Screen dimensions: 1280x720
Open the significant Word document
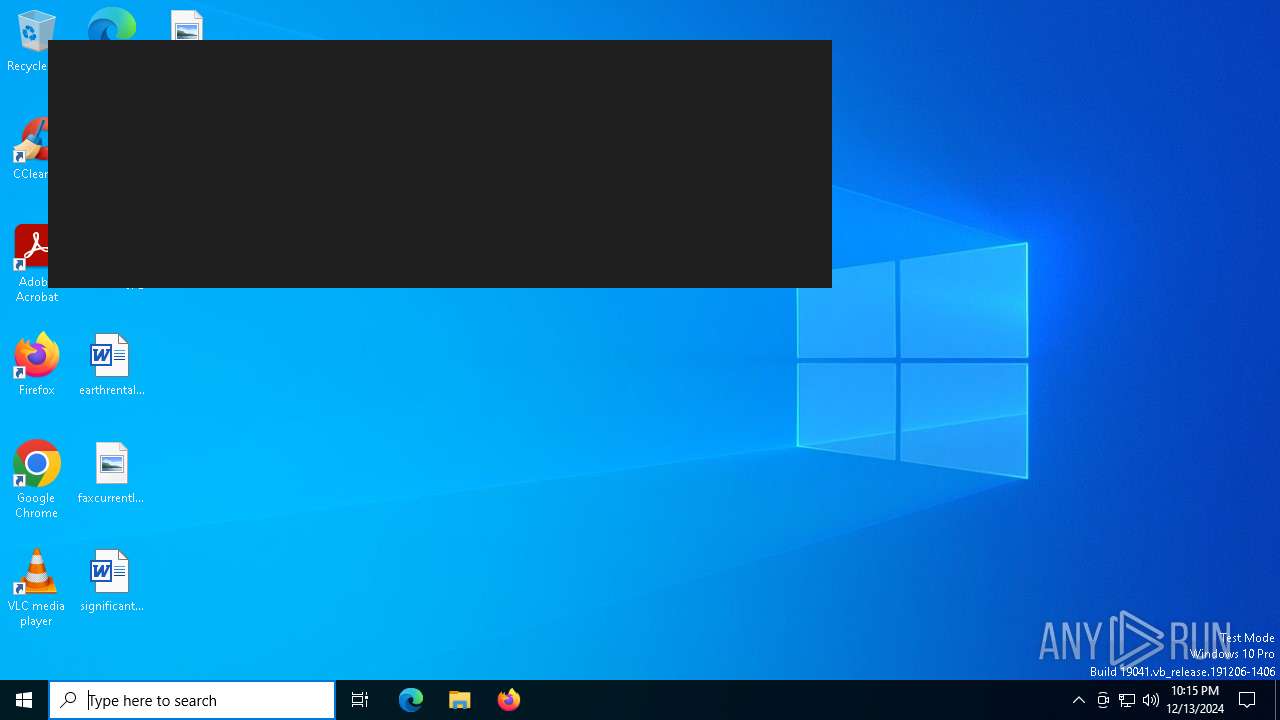(x=111, y=581)
